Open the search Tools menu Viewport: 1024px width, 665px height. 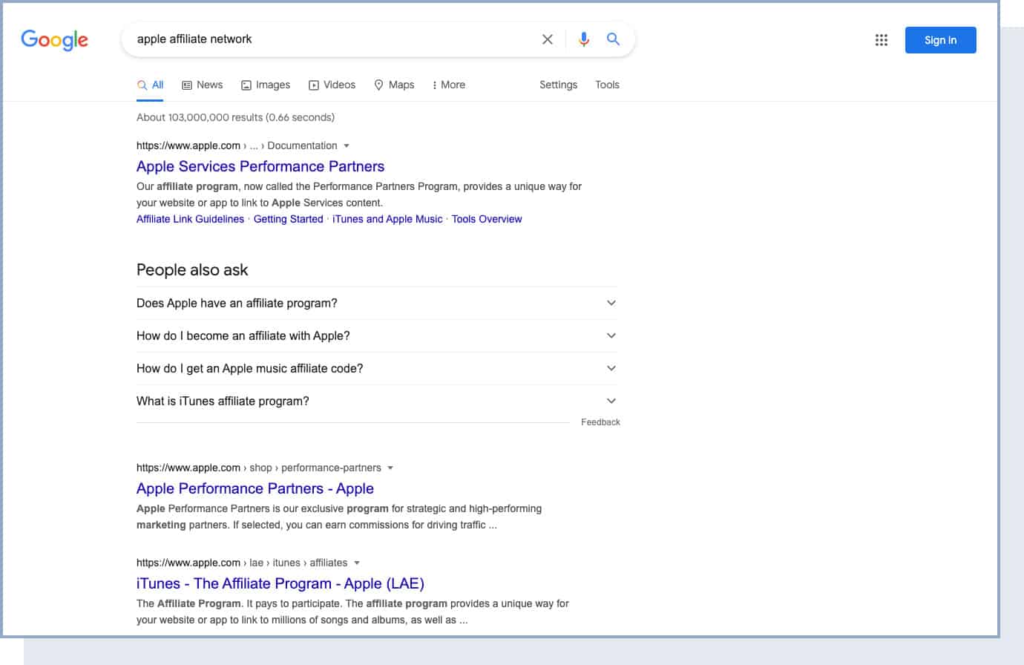click(x=607, y=85)
